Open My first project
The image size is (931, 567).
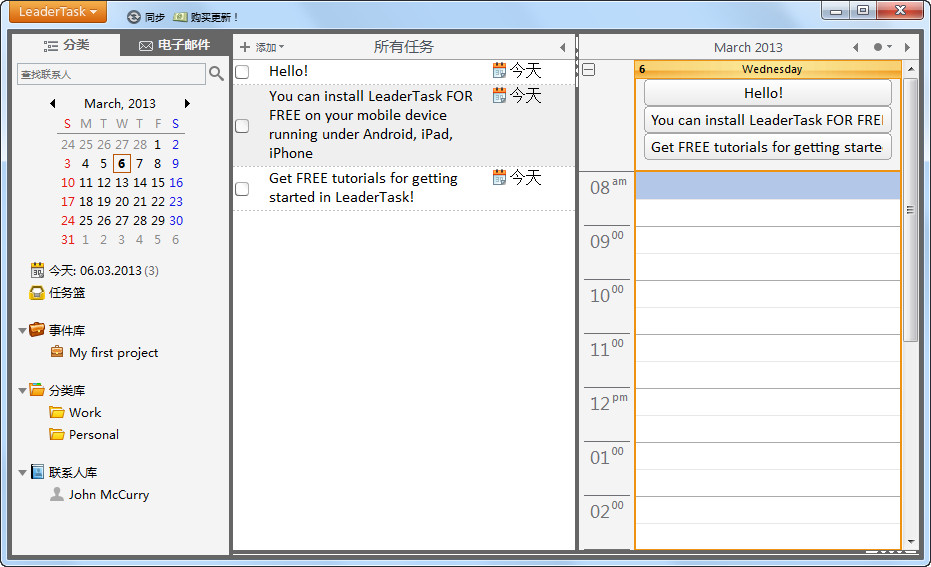point(113,353)
